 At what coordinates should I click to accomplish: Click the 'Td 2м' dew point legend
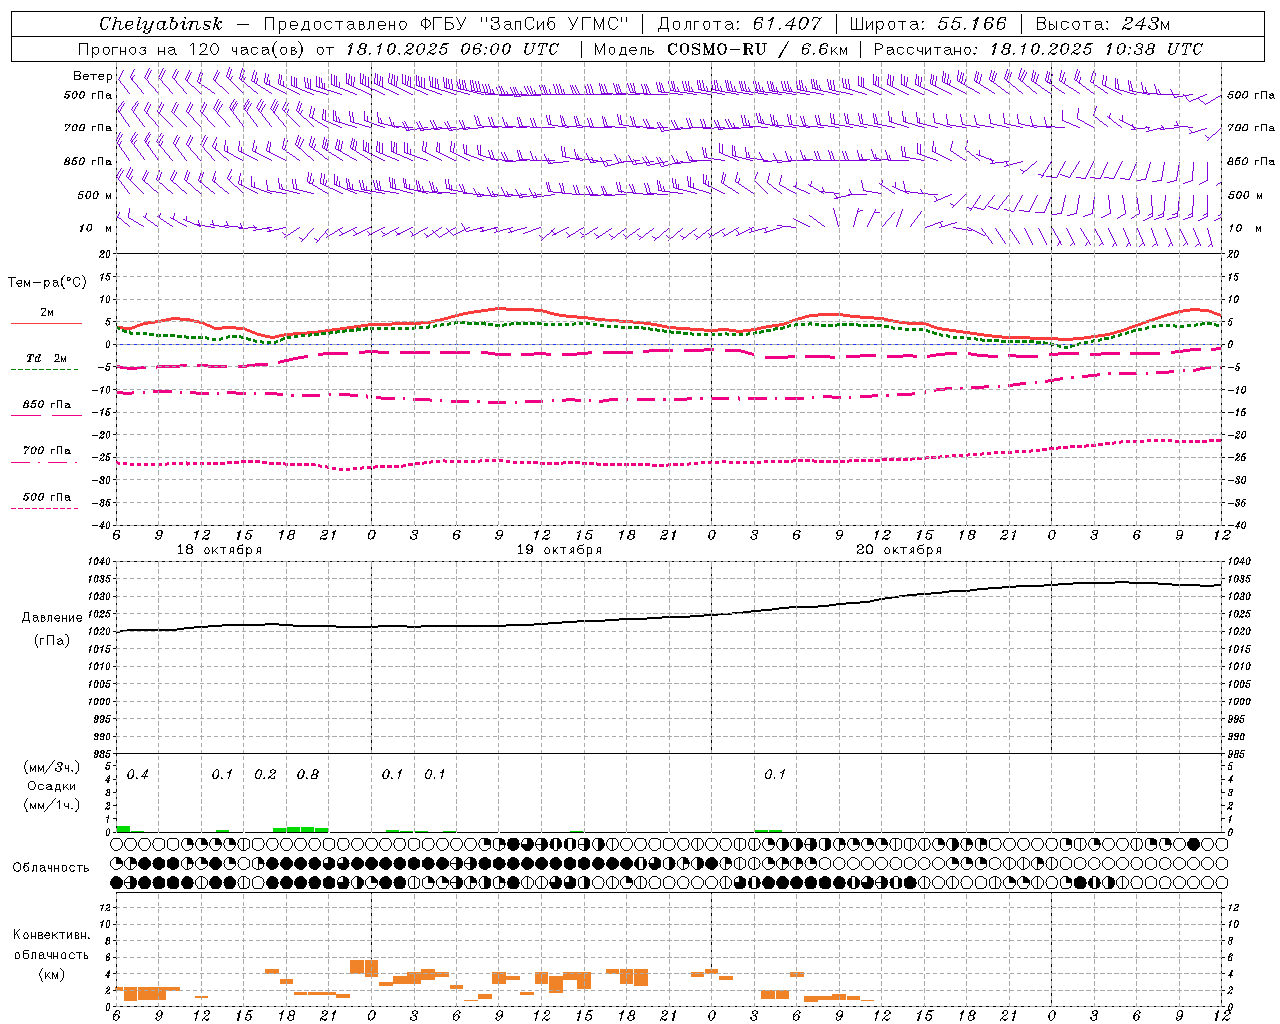click(47, 358)
